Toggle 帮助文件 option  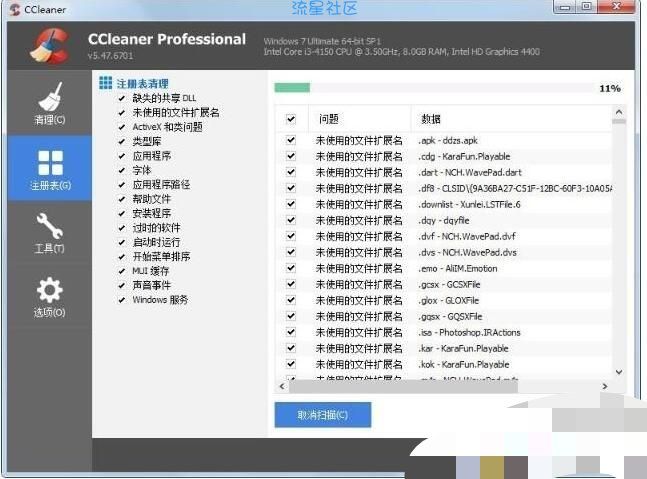[122, 199]
